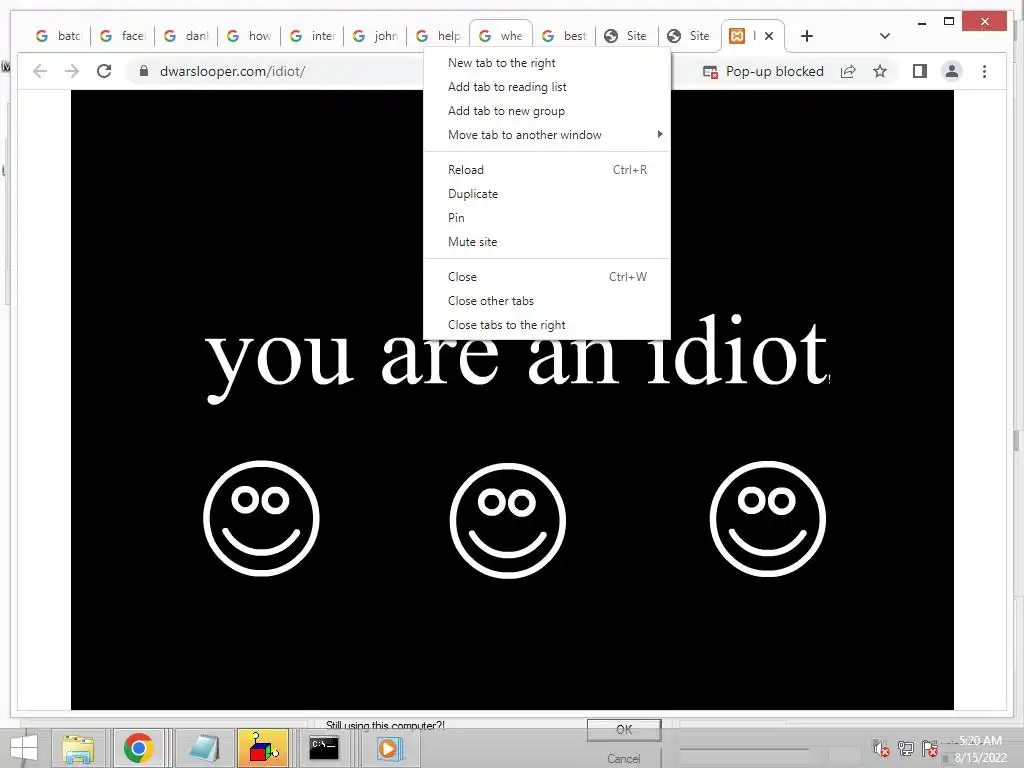Select Reload in the context menu

[x=547, y=170]
